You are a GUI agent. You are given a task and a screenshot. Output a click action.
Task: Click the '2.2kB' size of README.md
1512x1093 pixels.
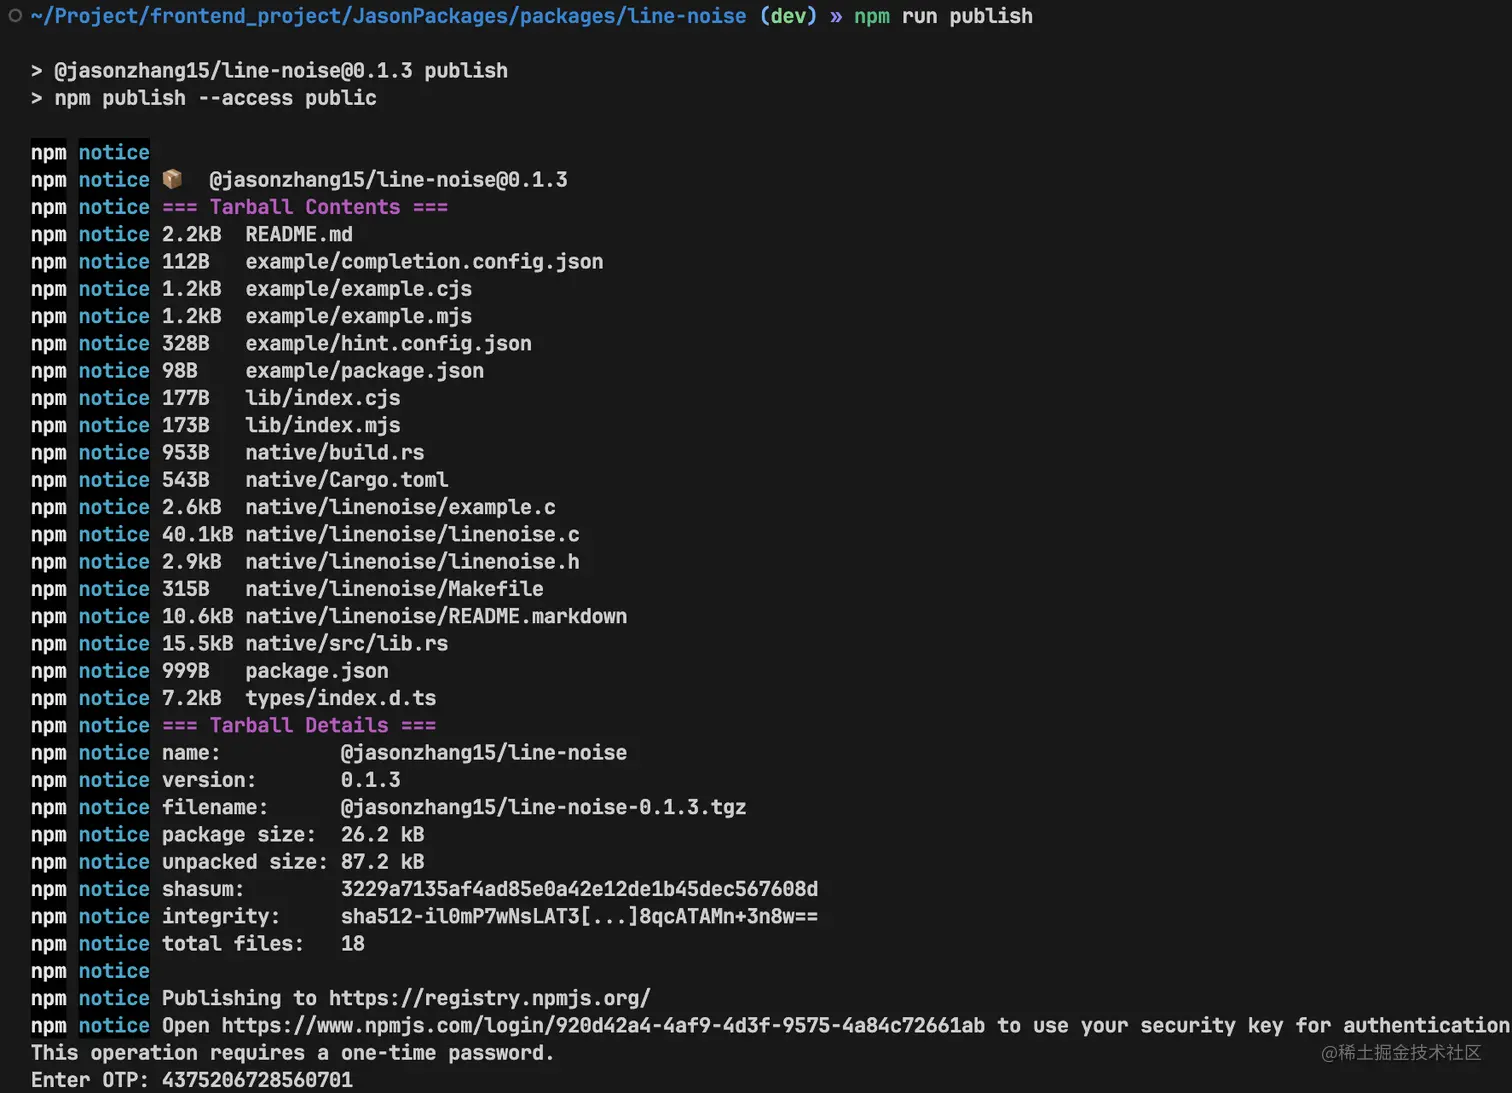point(192,234)
